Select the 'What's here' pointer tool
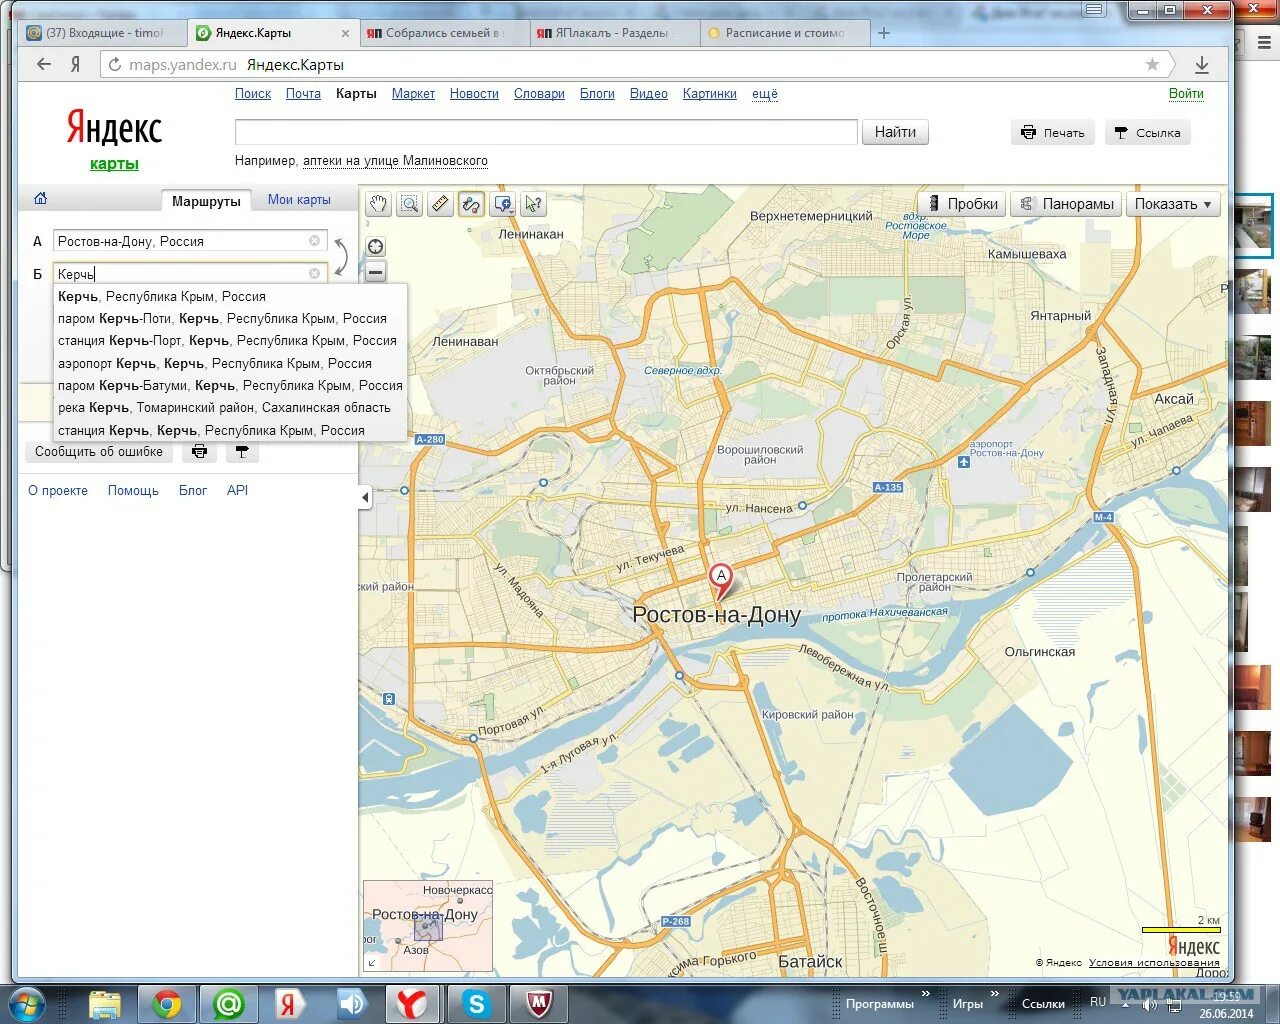The image size is (1280, 1024). [x=534, y=204]
